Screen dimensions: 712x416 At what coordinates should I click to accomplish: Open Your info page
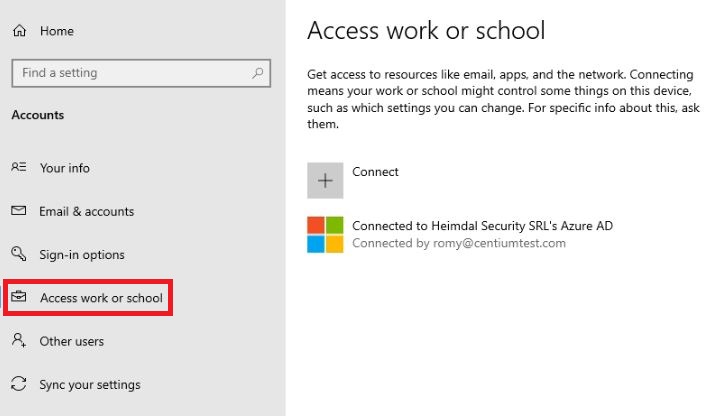tap(64, 168)
